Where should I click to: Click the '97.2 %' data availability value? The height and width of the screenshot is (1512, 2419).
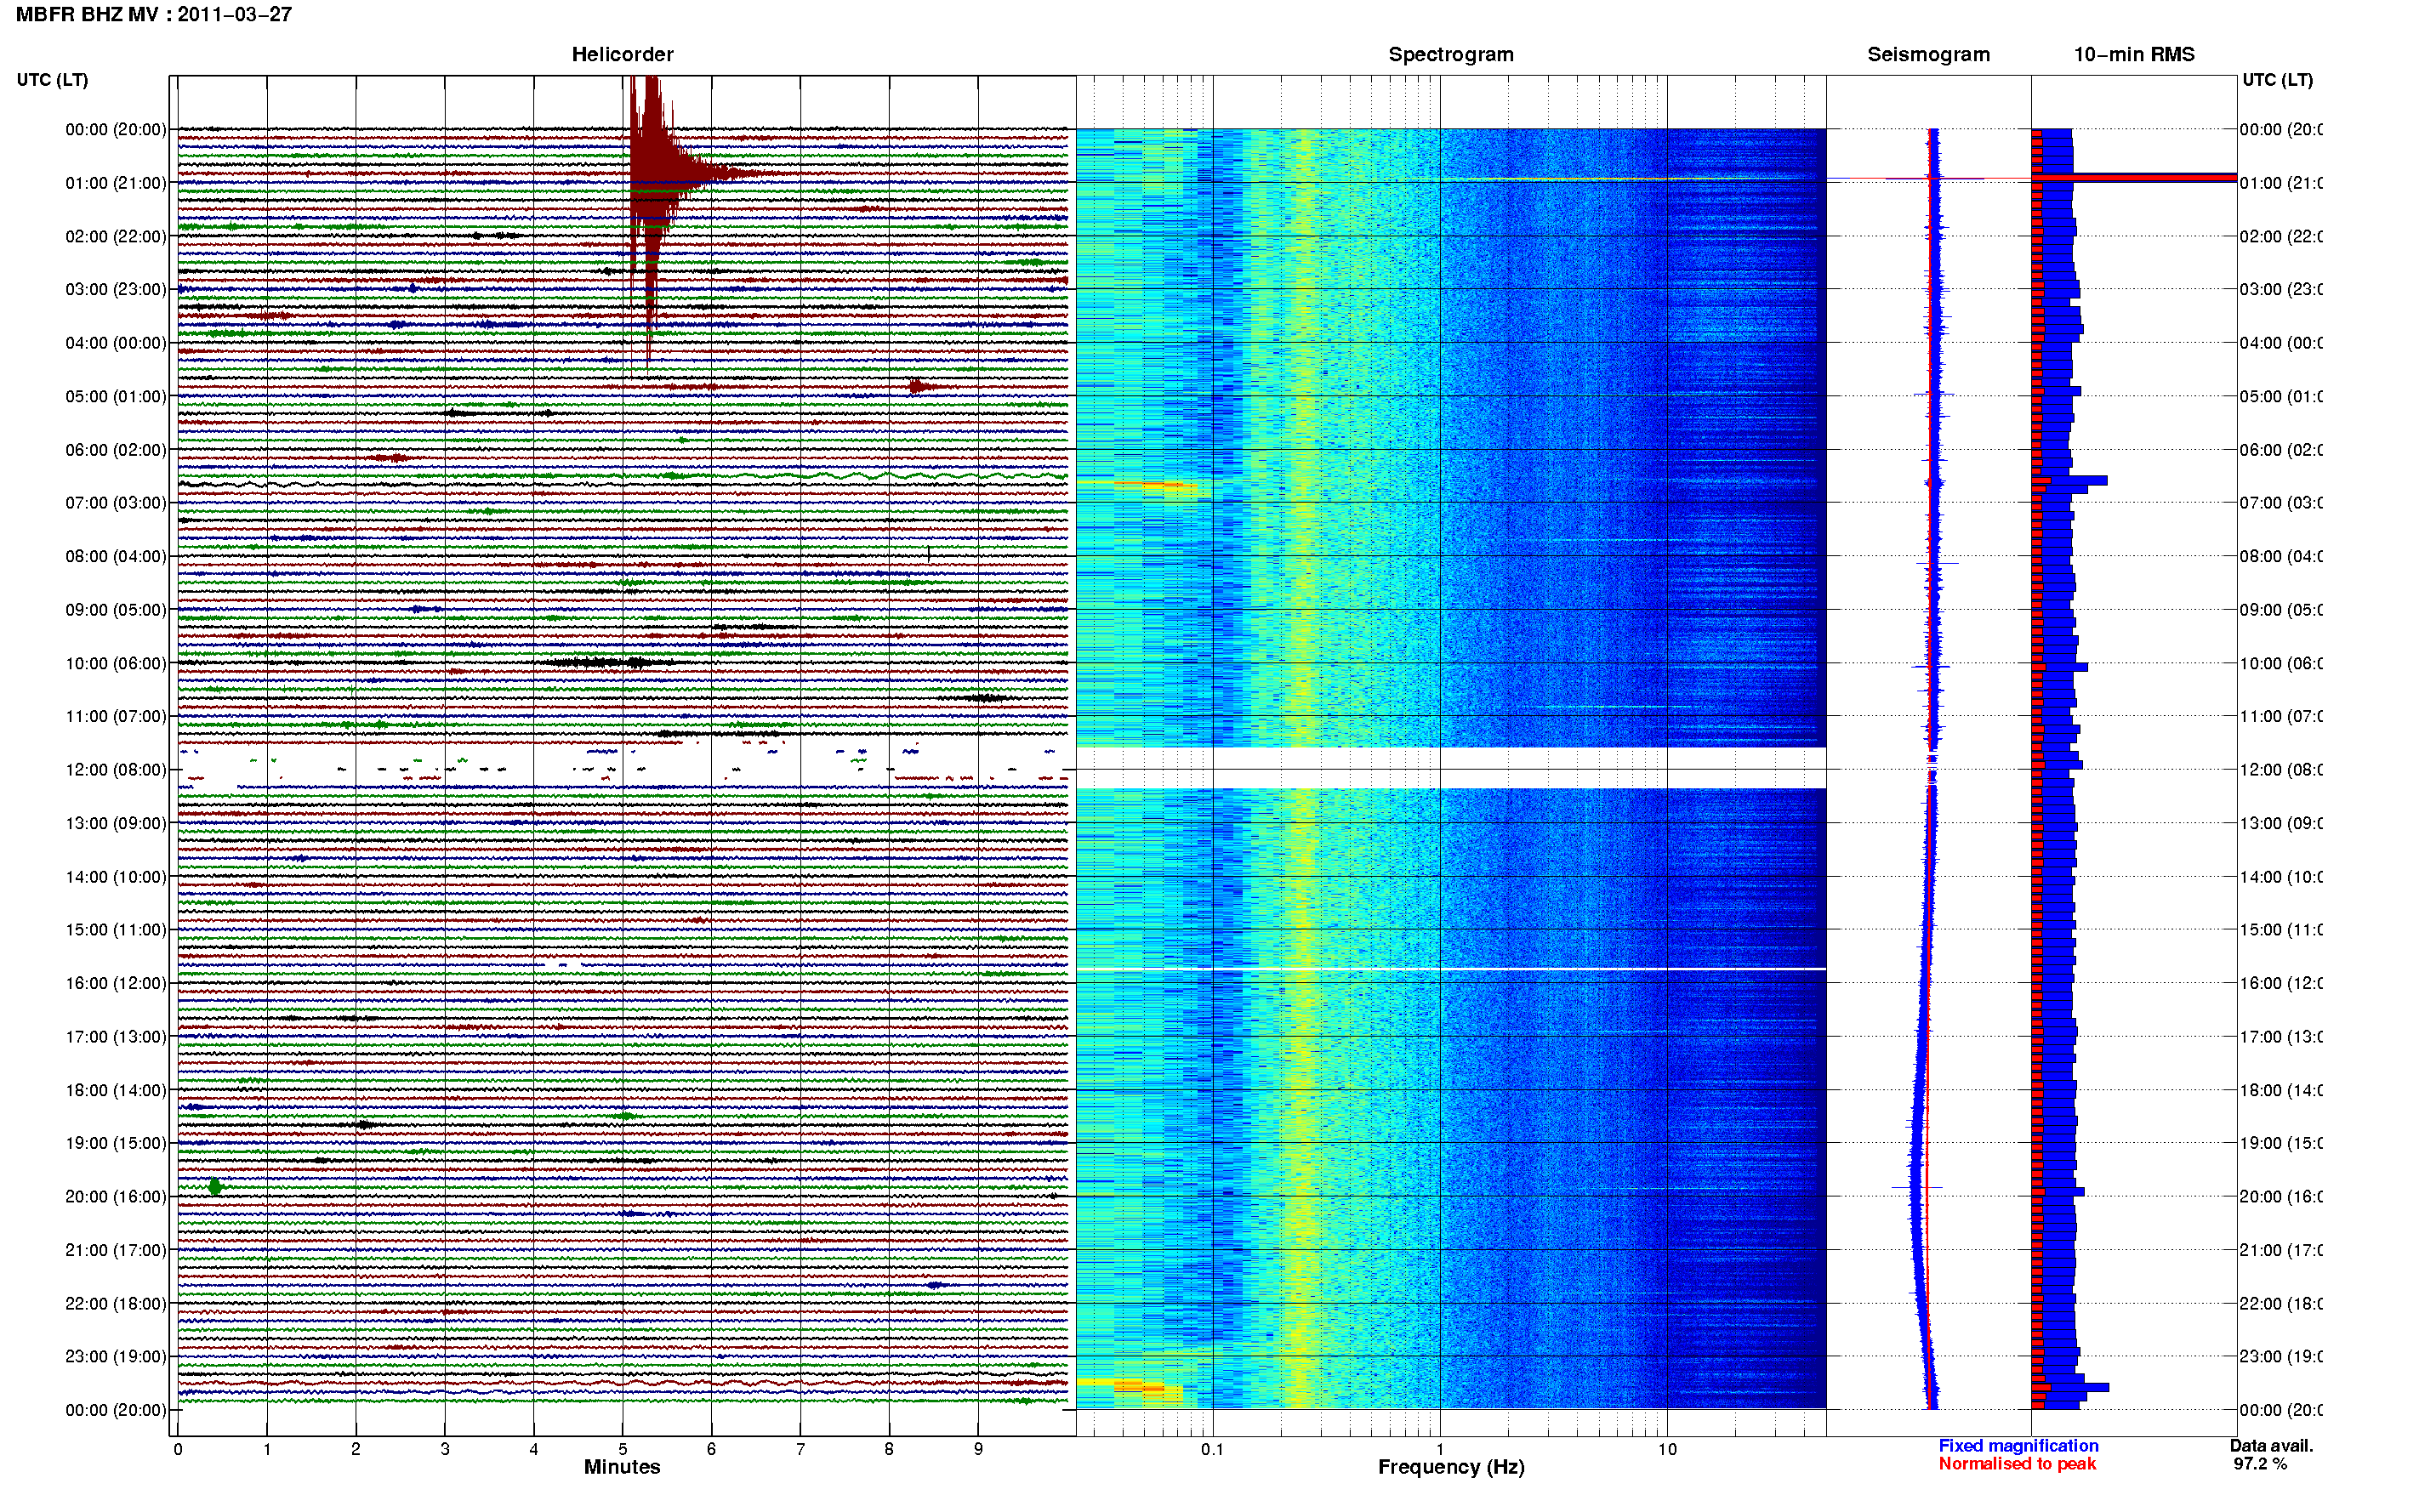point(2260,1463)
